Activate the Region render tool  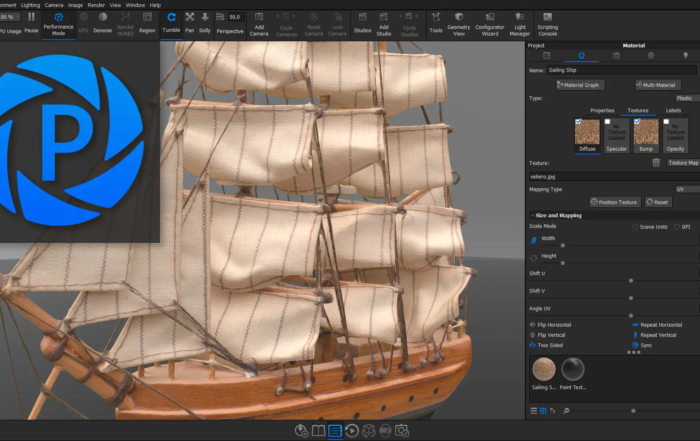[x=147, y=23]
